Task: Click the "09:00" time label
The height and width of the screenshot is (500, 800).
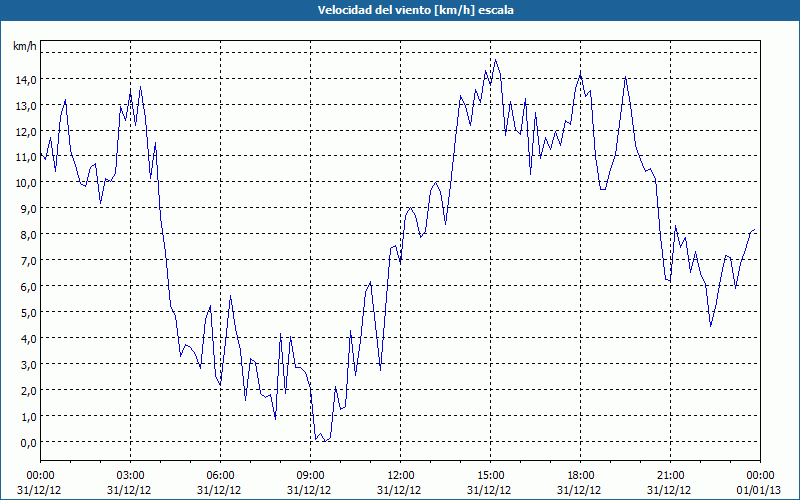Action: click(310, 476)
